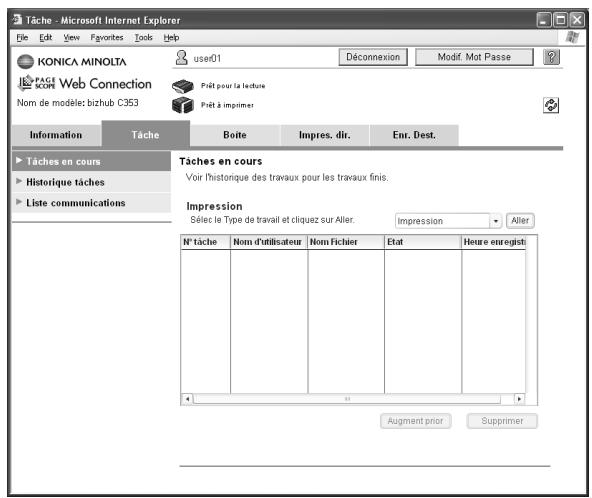Click the Déconnexion button
This screenshot has height=498, width=592.
click(x=373, y=57)
